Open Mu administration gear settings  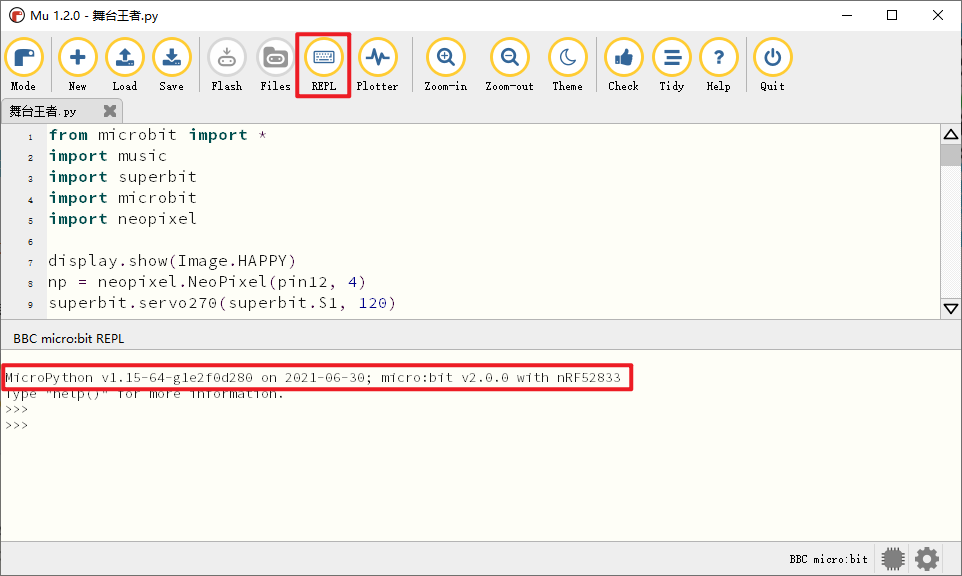(926, 559)
